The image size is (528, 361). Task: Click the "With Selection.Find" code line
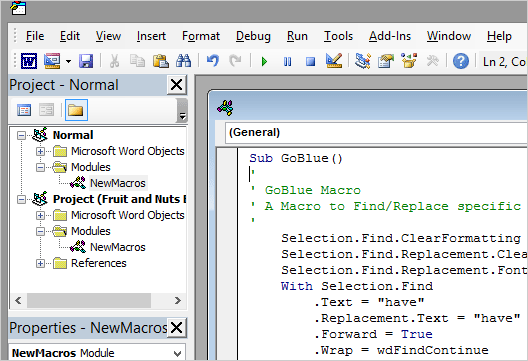pos(357,286)
